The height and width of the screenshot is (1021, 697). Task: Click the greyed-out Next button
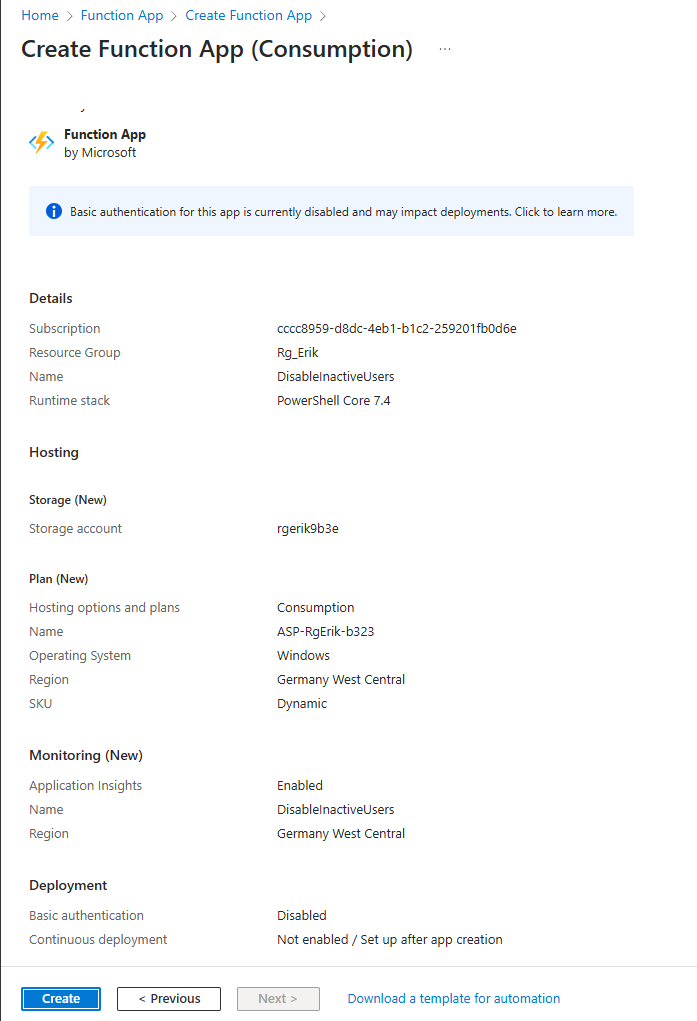tap(278, 998)
